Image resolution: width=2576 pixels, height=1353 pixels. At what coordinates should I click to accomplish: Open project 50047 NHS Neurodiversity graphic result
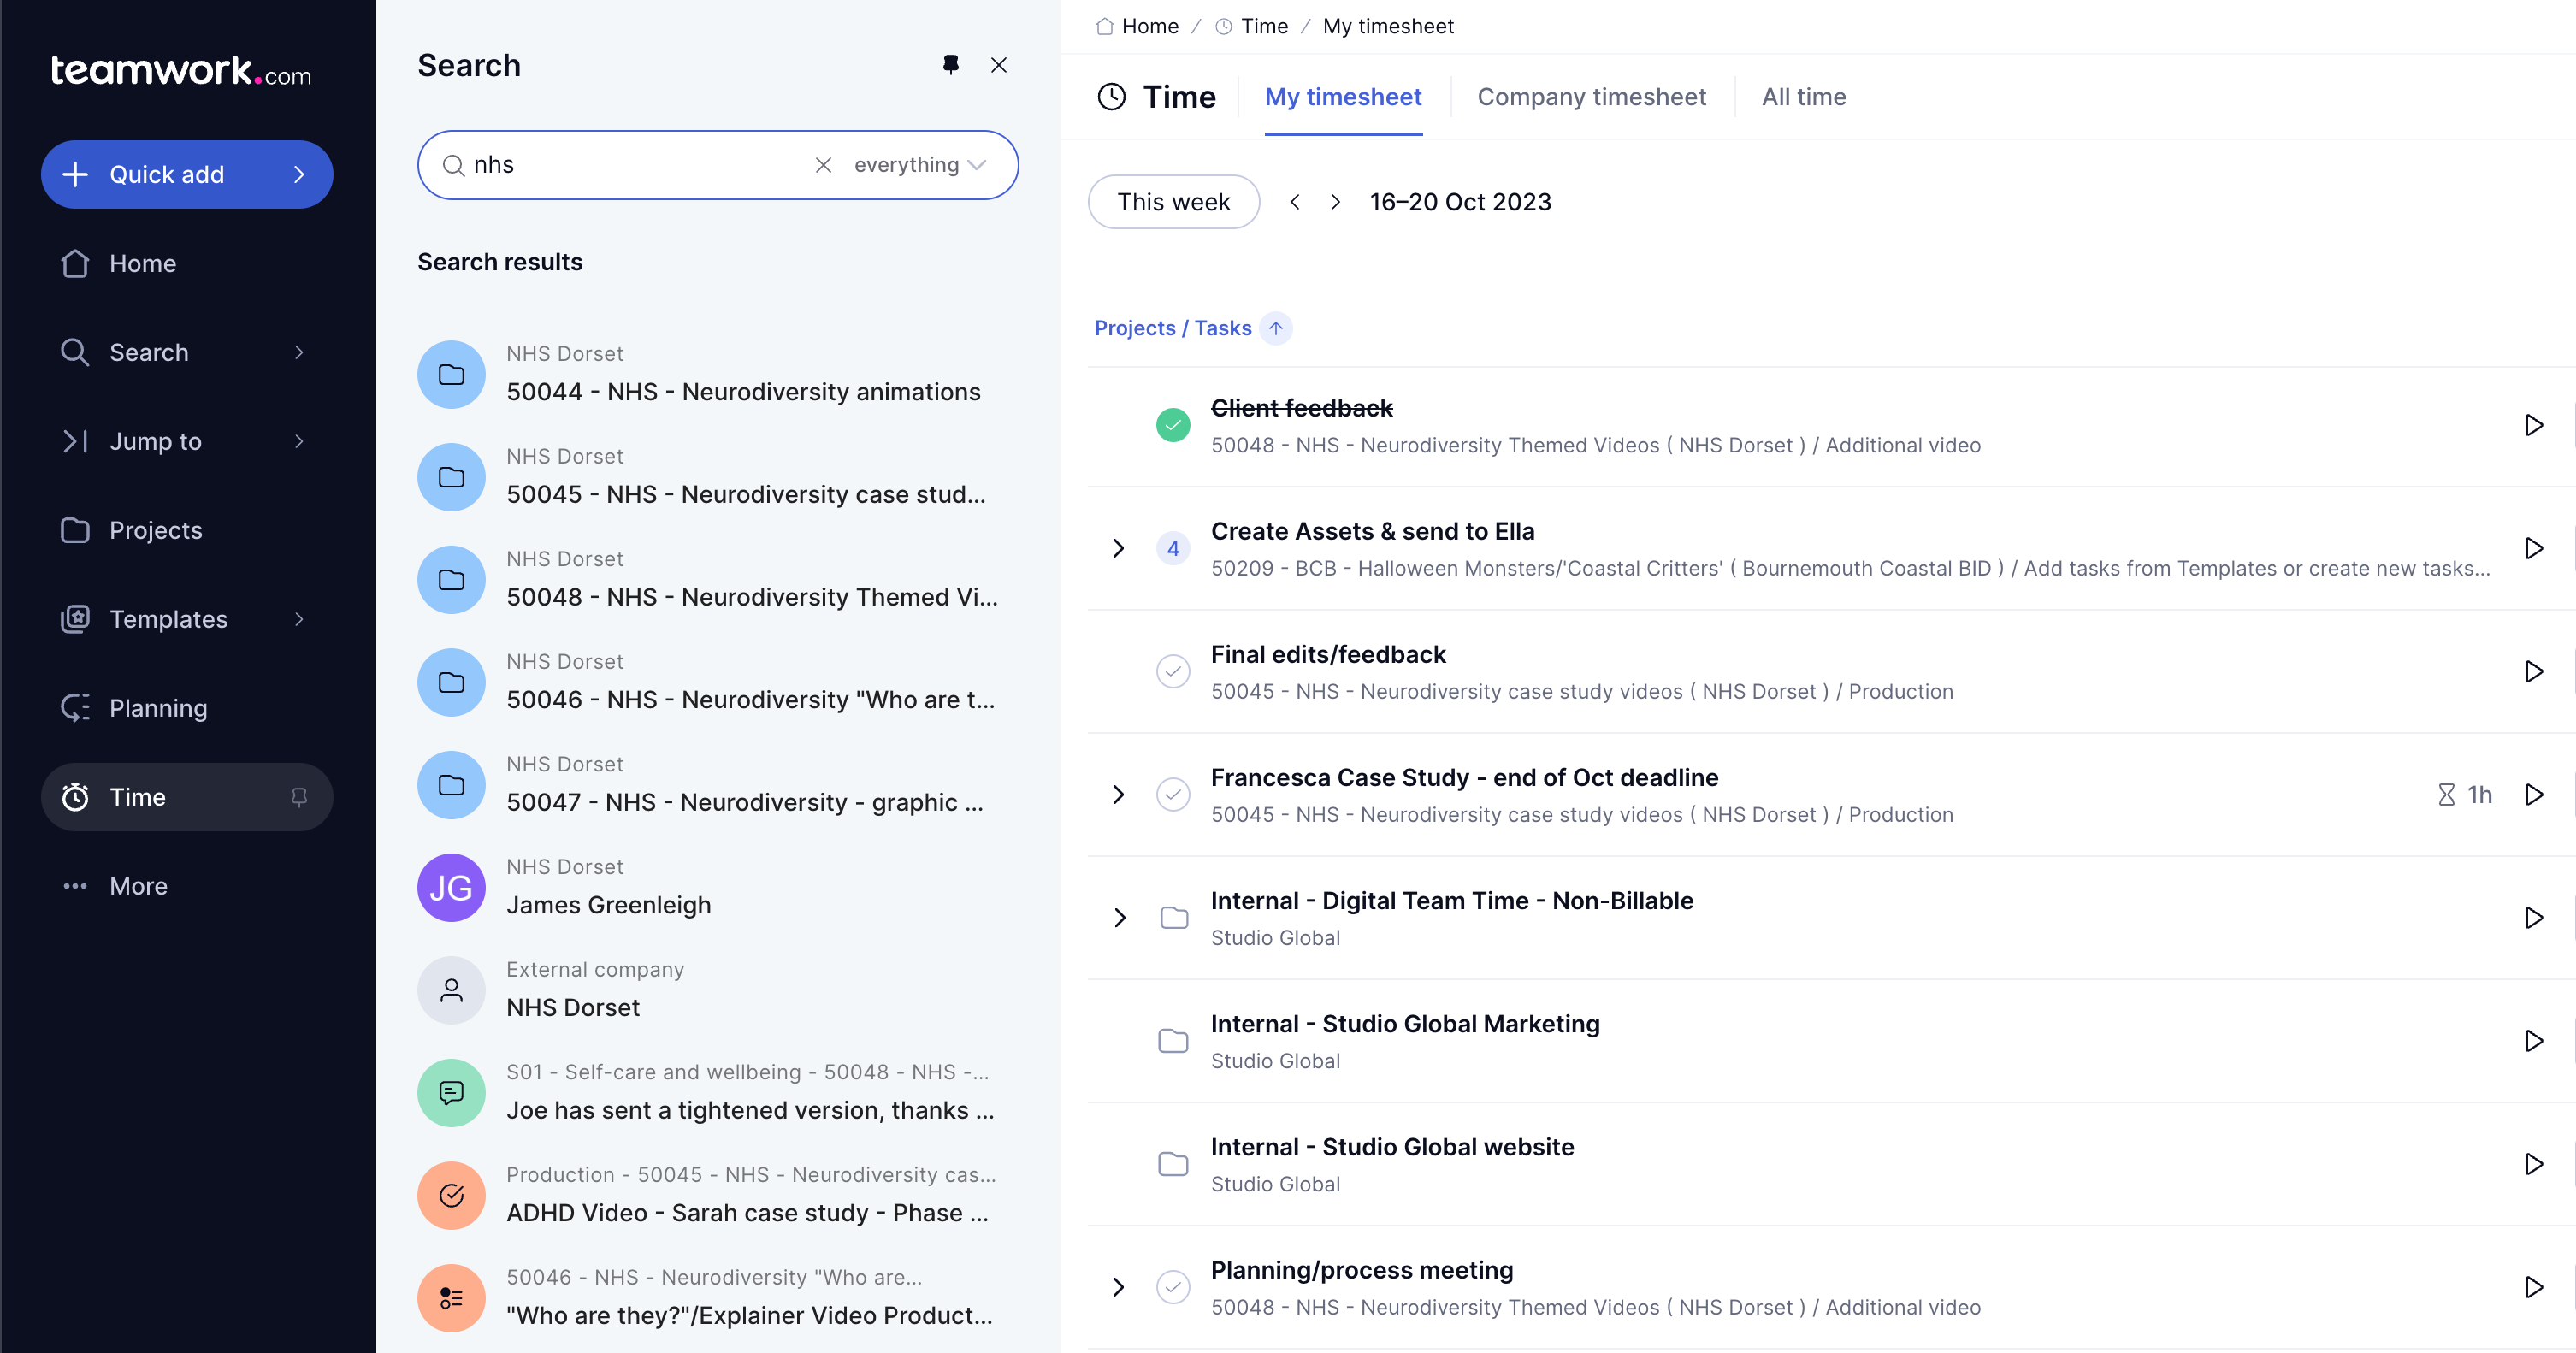[717, 785]
